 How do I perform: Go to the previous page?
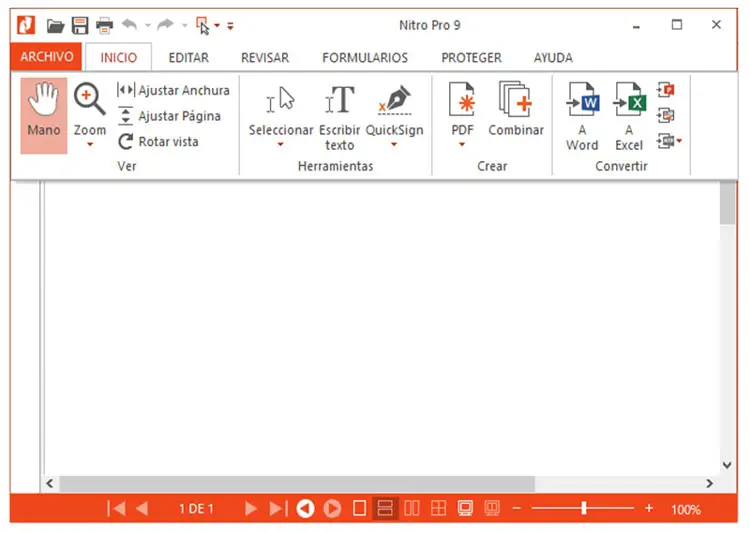pos(142,508)
